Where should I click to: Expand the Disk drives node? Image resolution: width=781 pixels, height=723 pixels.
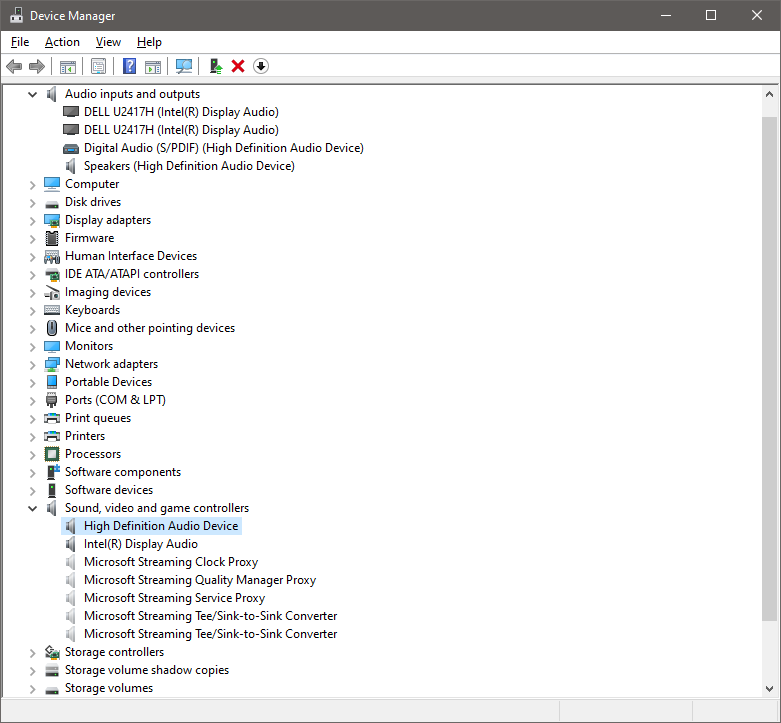32,203
